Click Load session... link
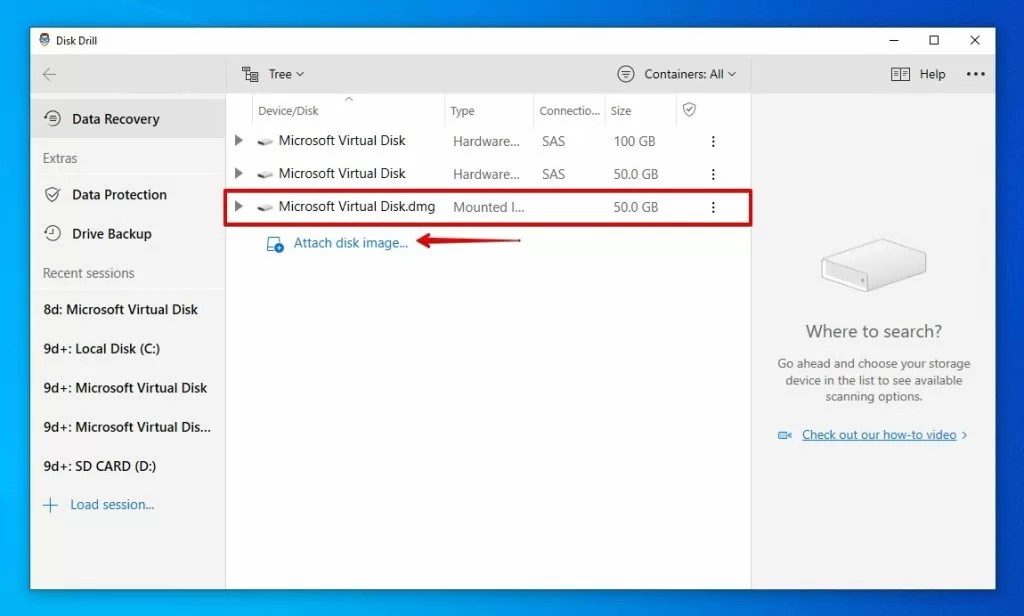The image size is (1024, 616). pyautogui.click(x=112, y=505)
